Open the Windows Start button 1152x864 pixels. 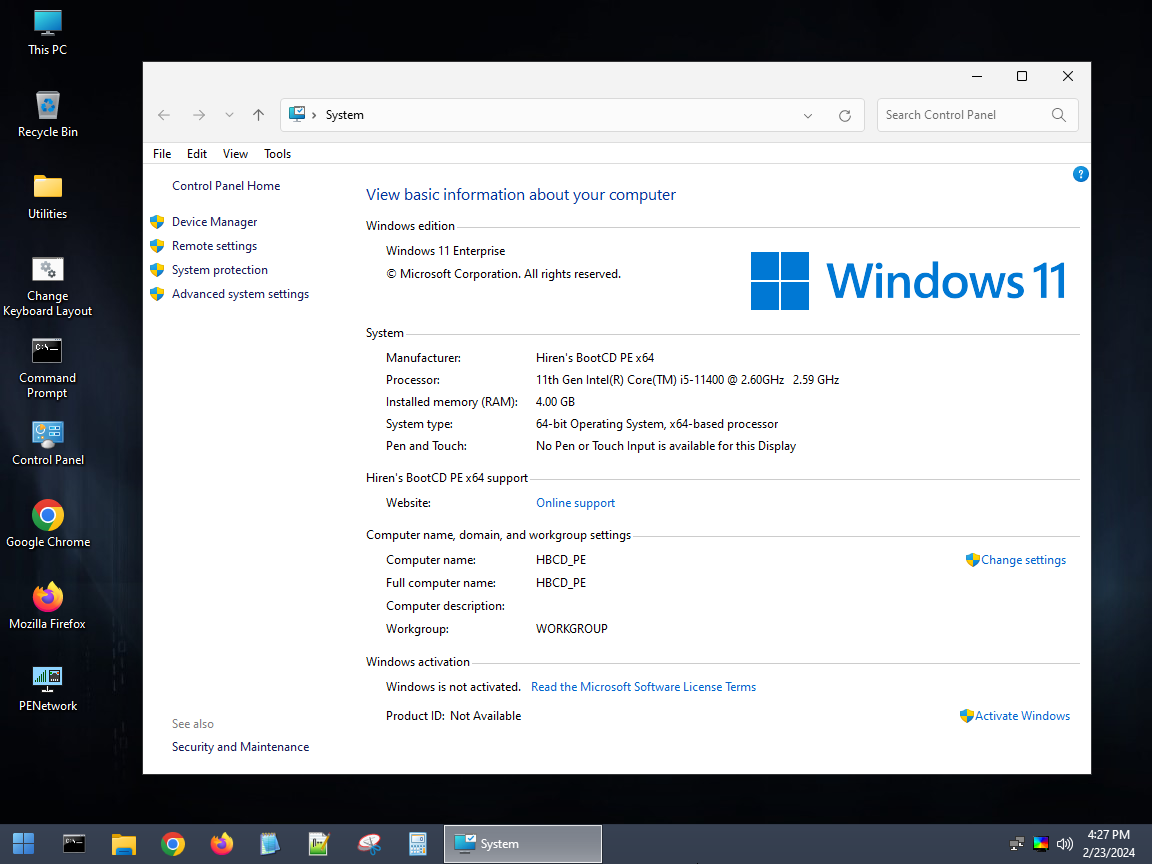[24, 844]
